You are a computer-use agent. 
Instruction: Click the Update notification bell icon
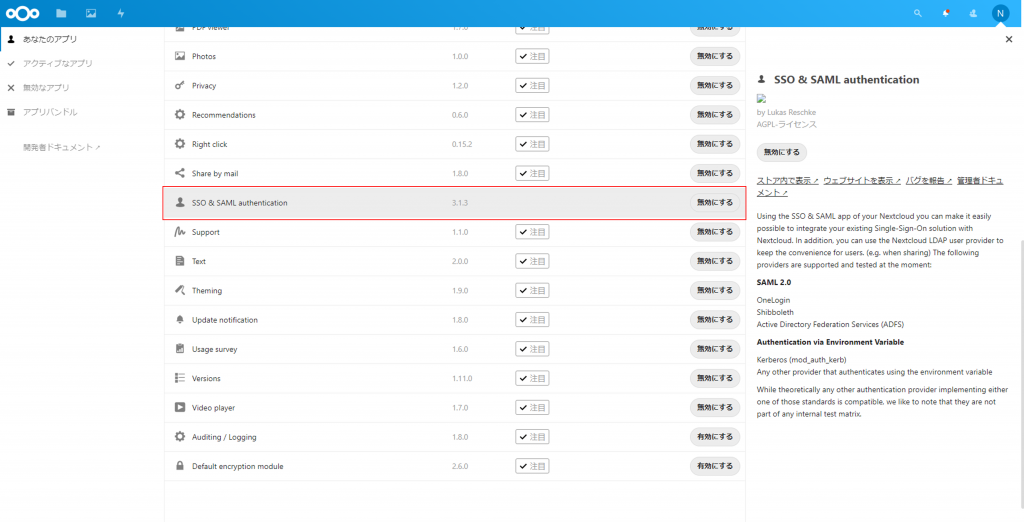tap(180, 319)
